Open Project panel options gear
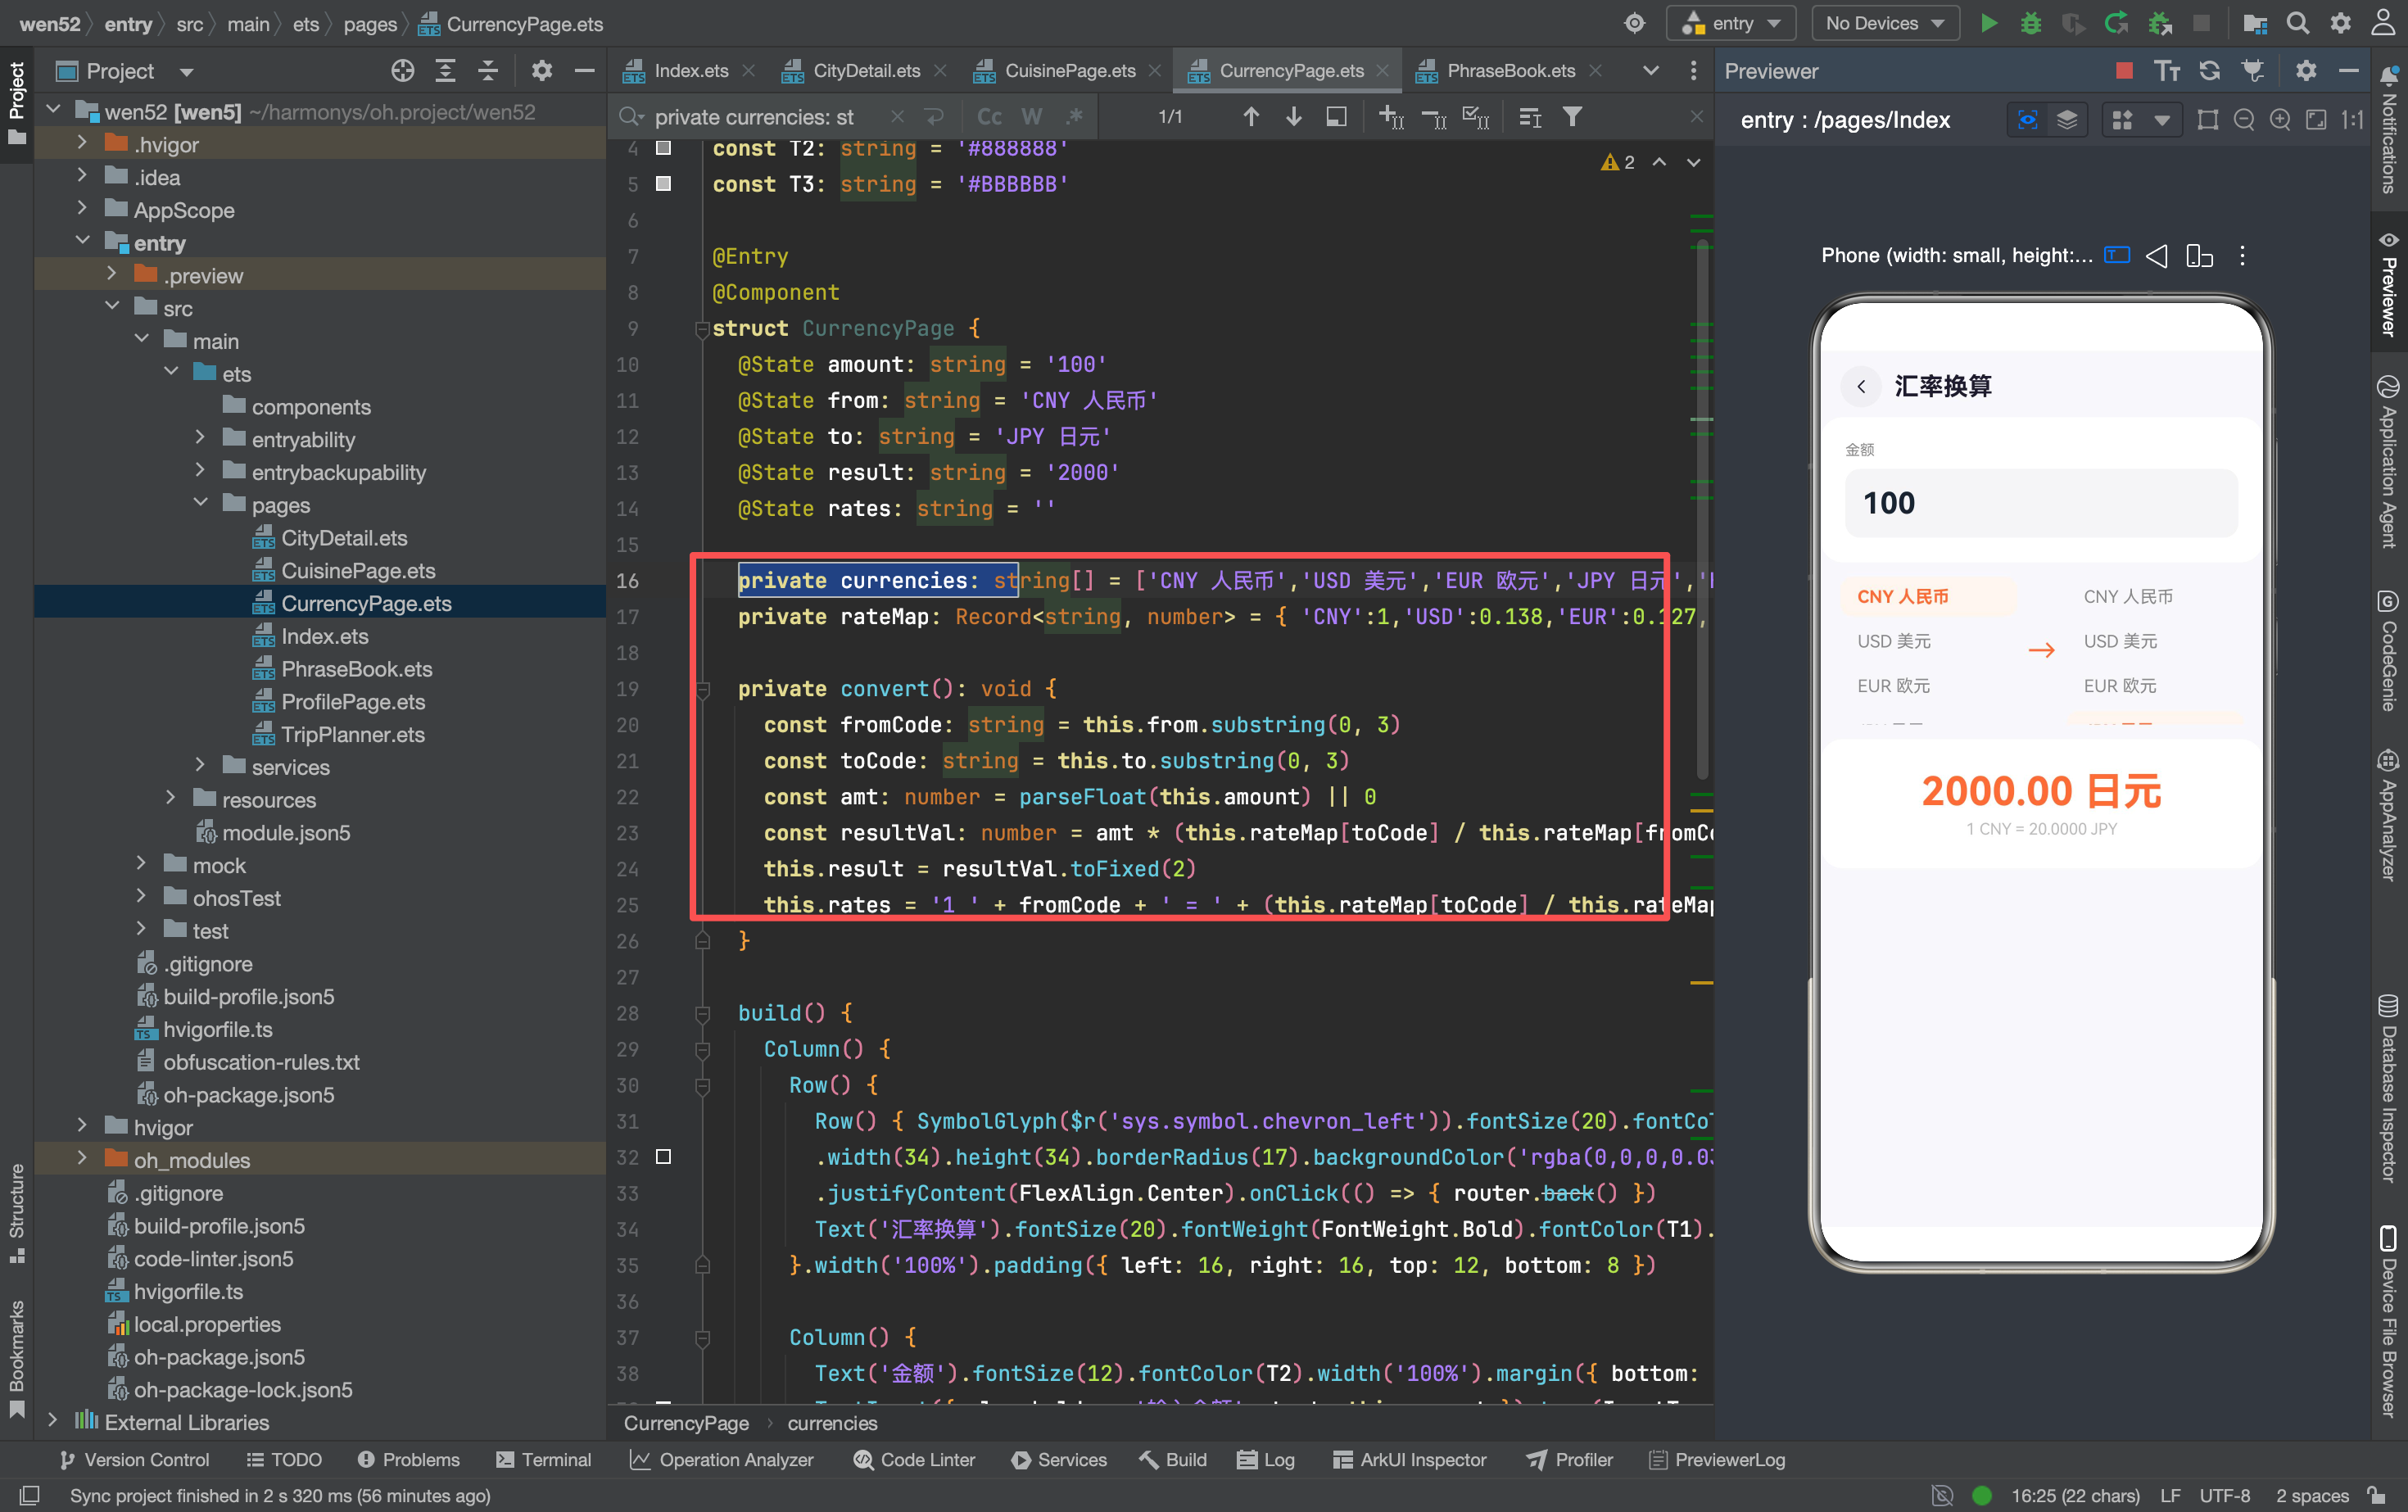2408x1512 pixels. coord(542,71)
